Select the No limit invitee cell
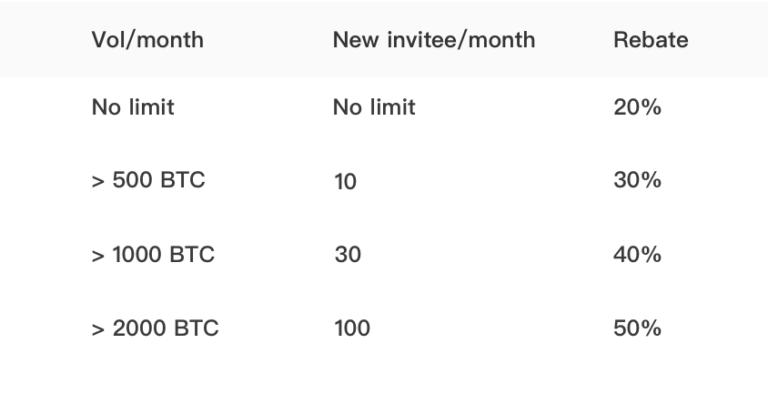Screen dimensions: 768x404 click(374, 107)
